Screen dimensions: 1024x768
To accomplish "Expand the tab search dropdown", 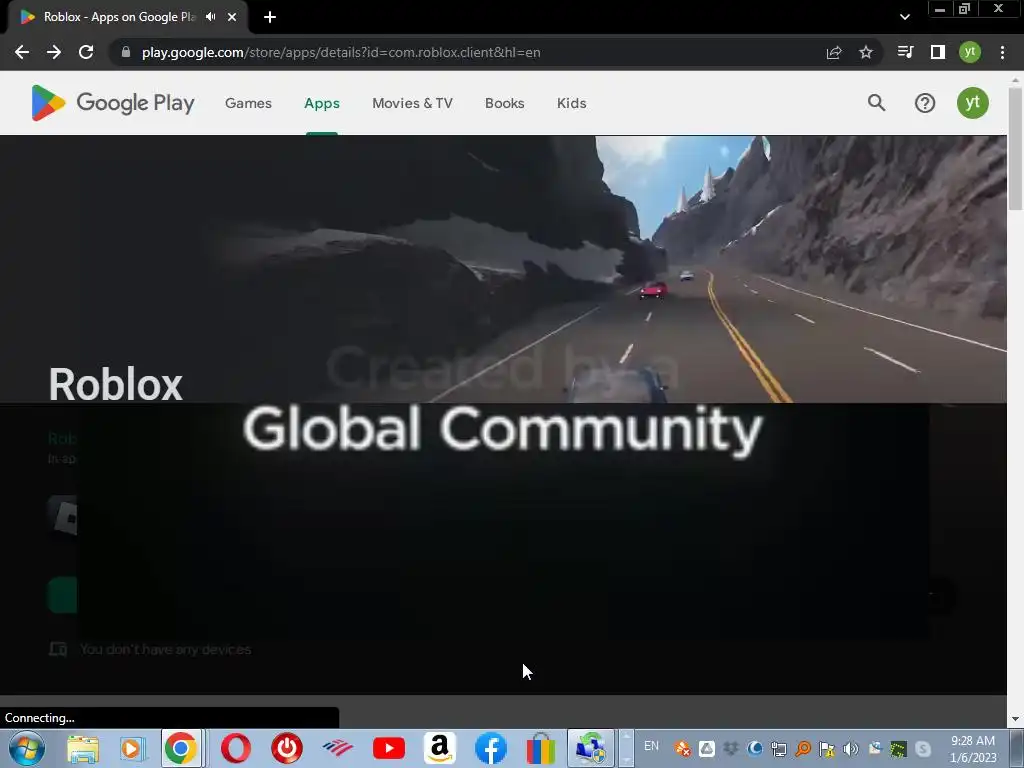I will tap(904, 17).
